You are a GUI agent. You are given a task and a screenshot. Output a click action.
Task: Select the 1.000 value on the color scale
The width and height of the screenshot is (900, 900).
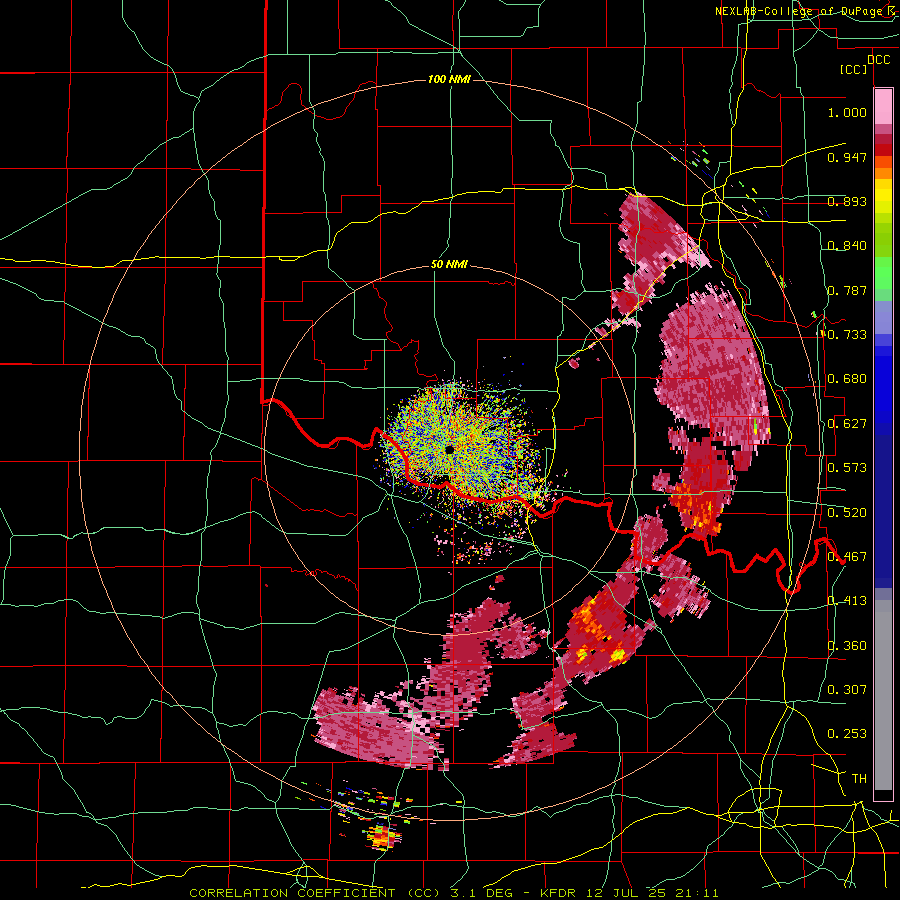(x=847, y=112)
